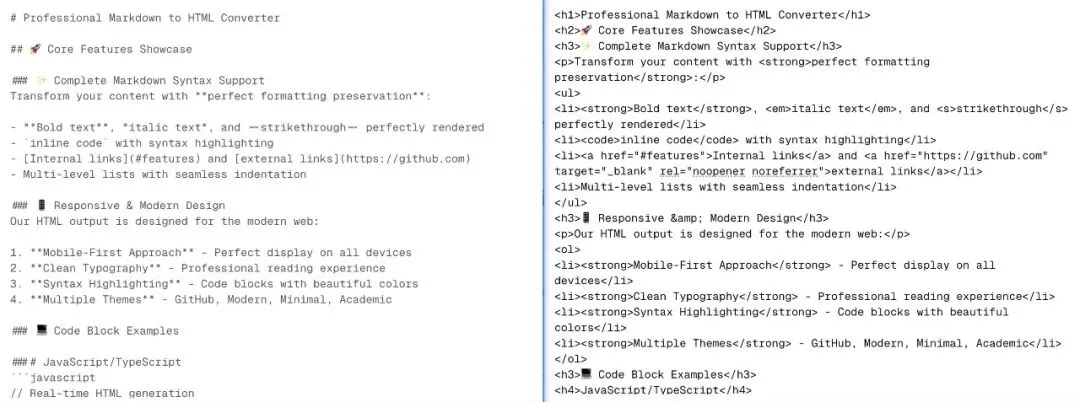Viewport: 1080px width, 402px height.
Task: Click the laptop emoji in the HTML Code Block heading
Action: (x=586, y=374)
